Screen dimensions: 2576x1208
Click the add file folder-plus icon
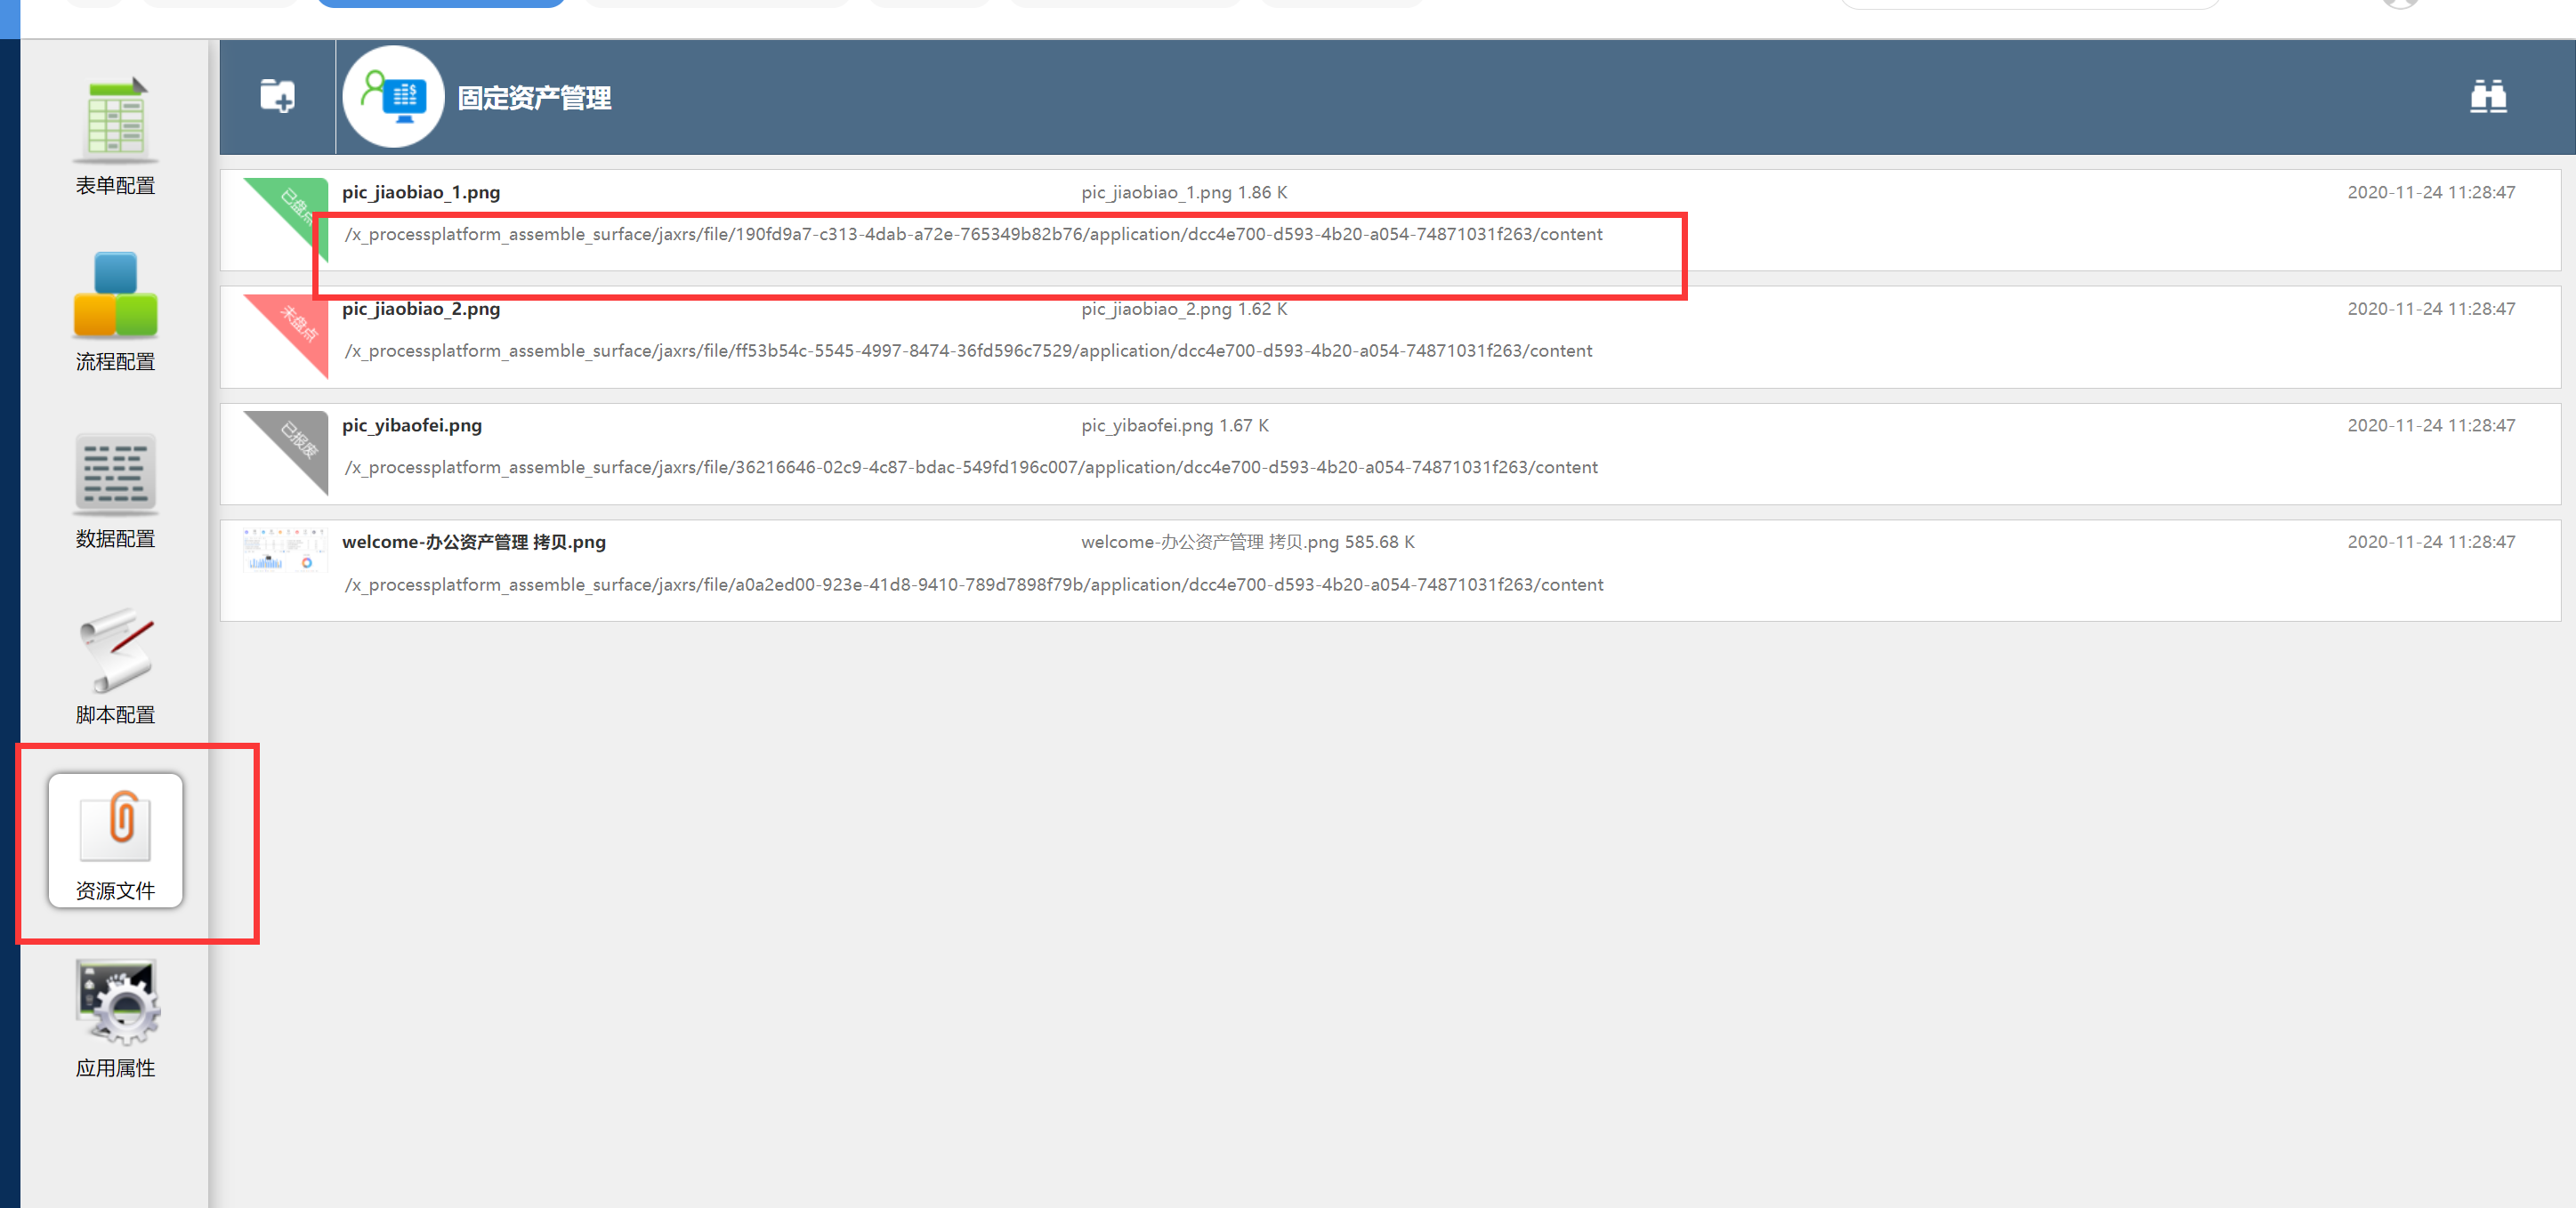click(x=277, y=97)
